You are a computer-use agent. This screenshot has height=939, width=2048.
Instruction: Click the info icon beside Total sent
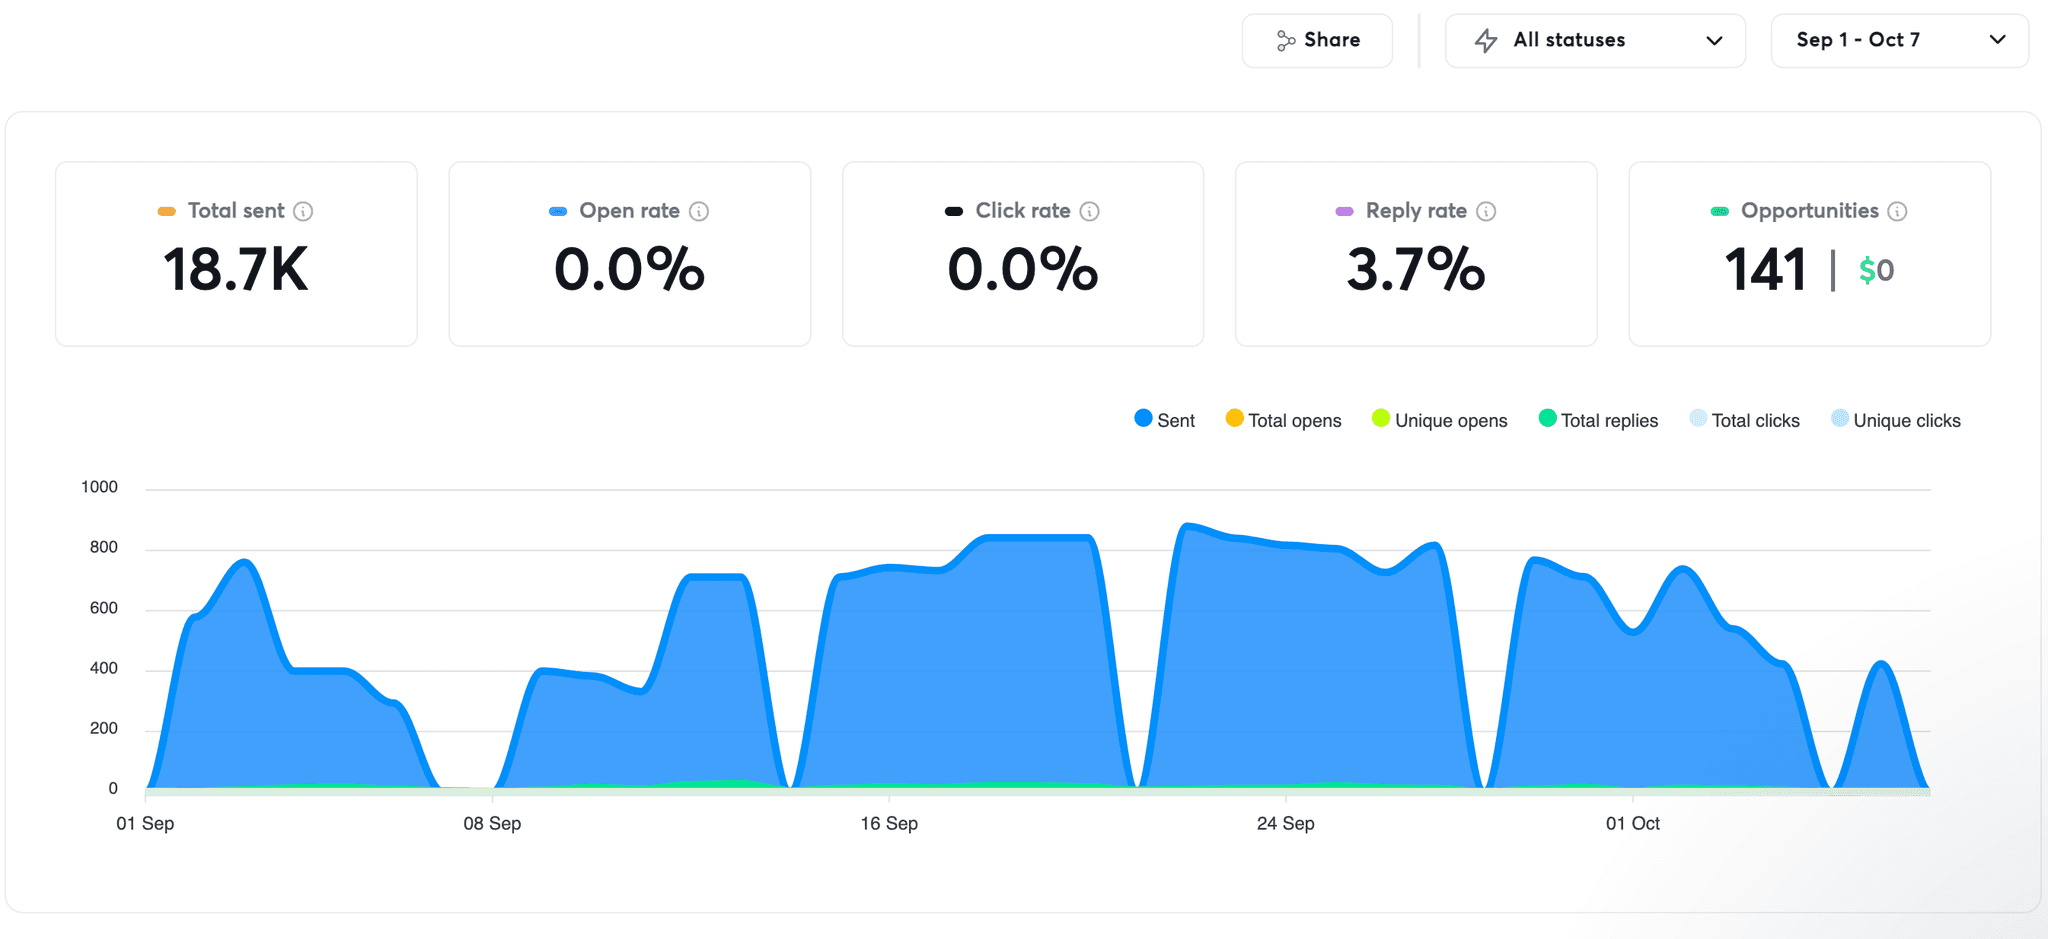[303, 211]
